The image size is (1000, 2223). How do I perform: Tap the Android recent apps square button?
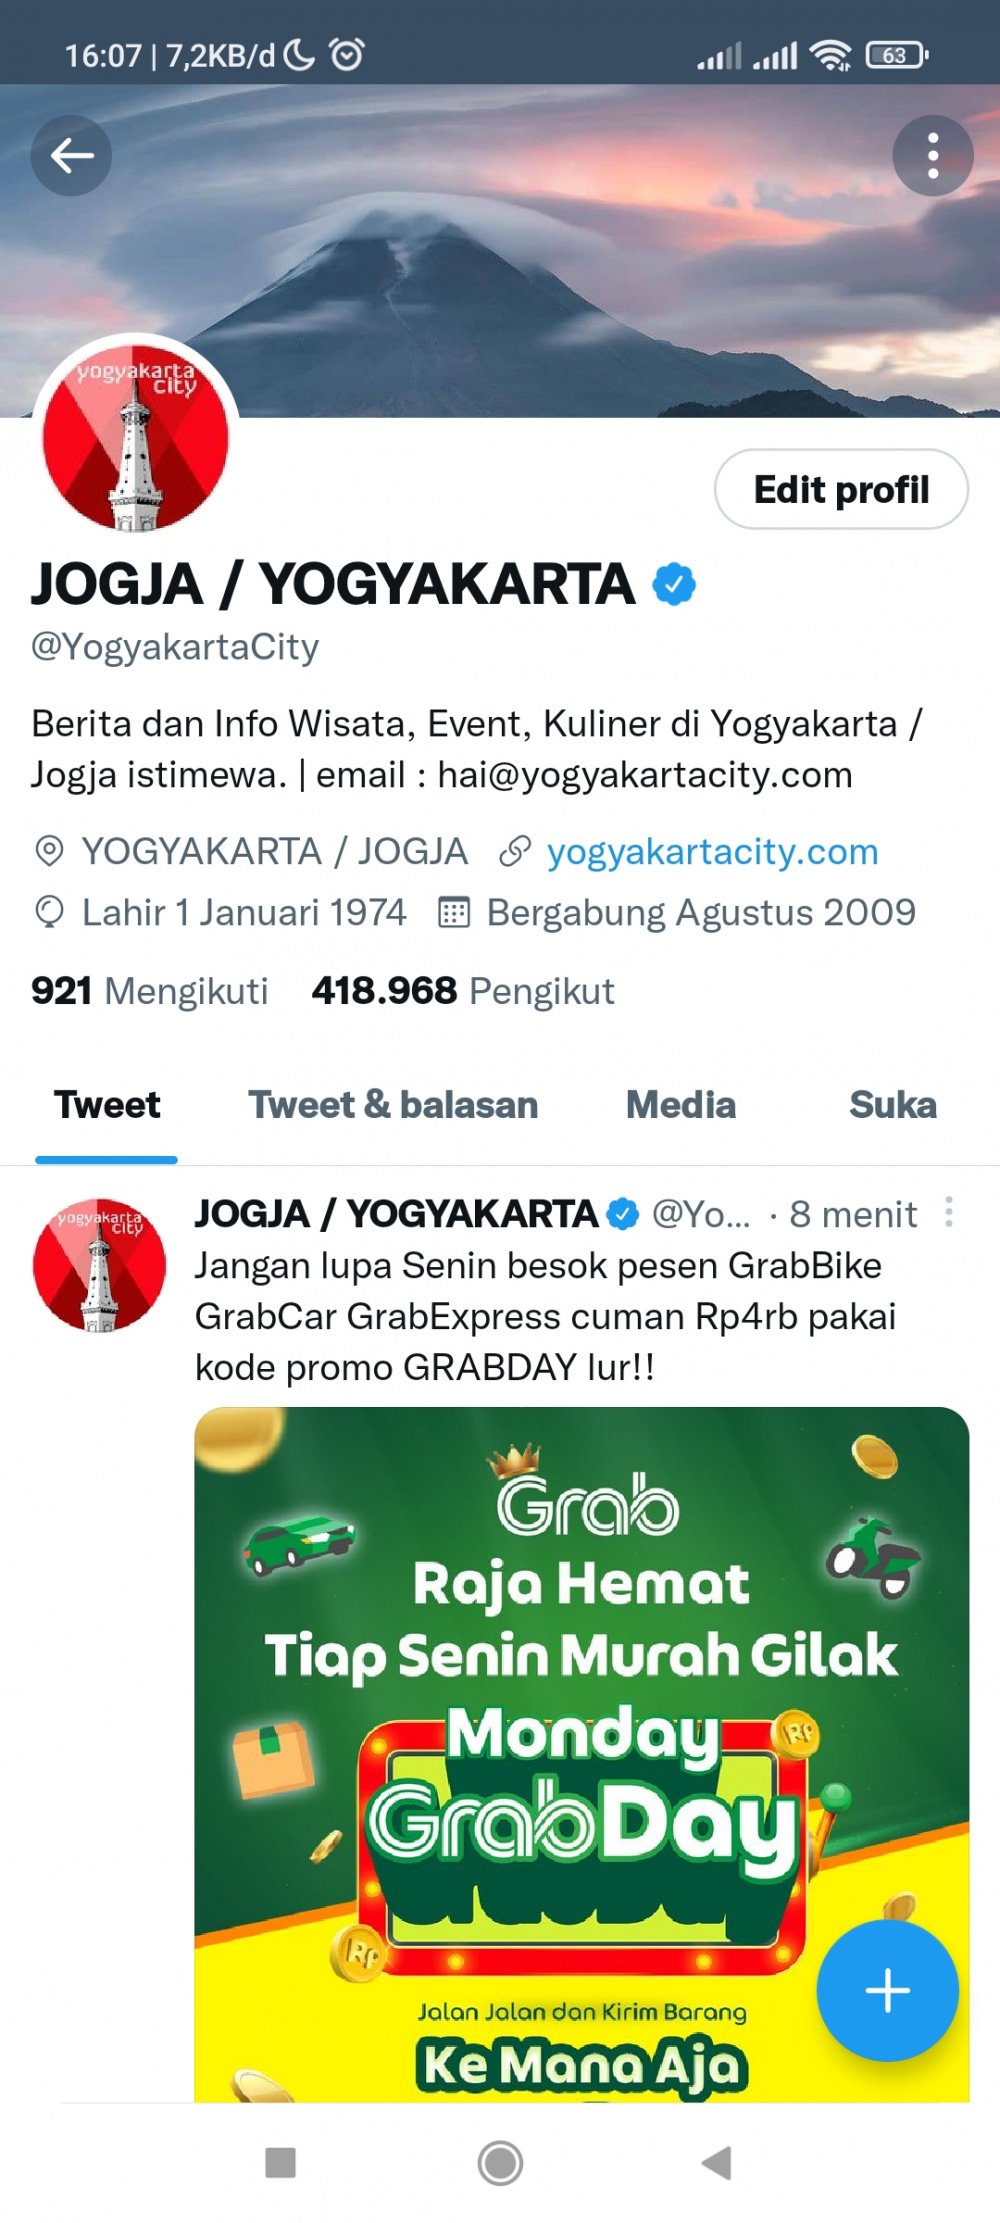[x=280, y=2163]
